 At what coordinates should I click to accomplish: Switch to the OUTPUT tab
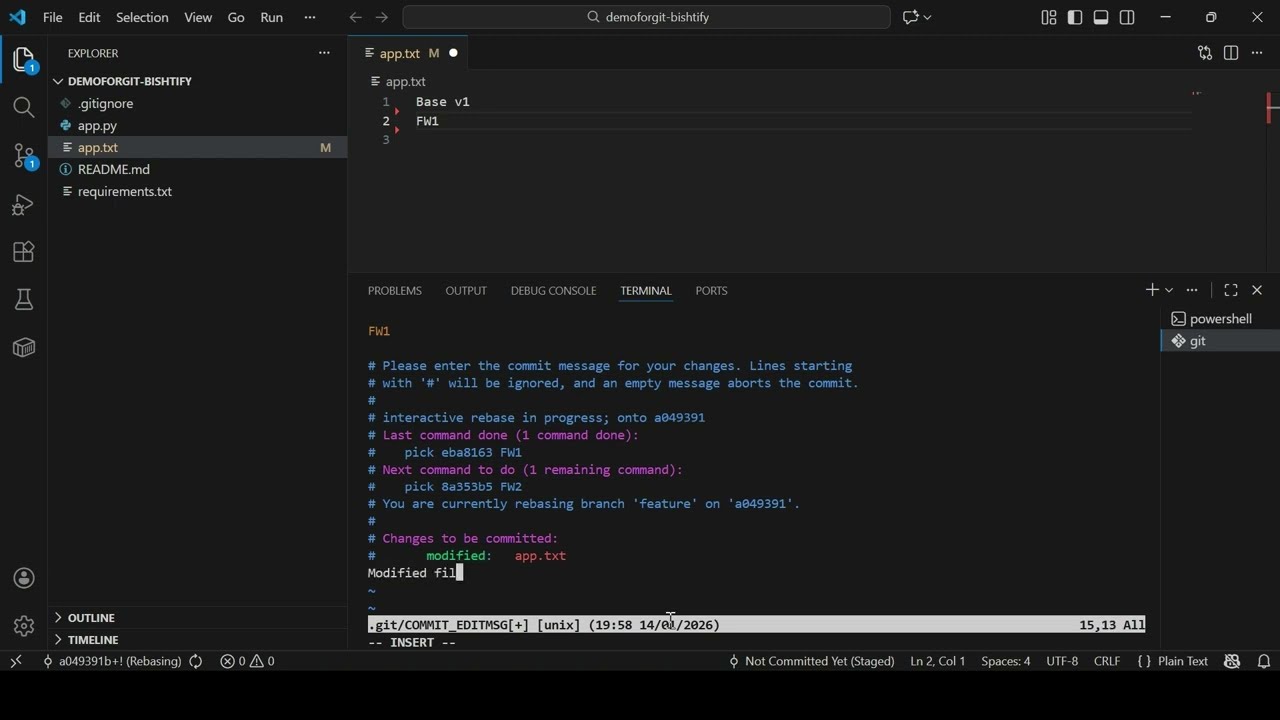click(x=466, y=290)
